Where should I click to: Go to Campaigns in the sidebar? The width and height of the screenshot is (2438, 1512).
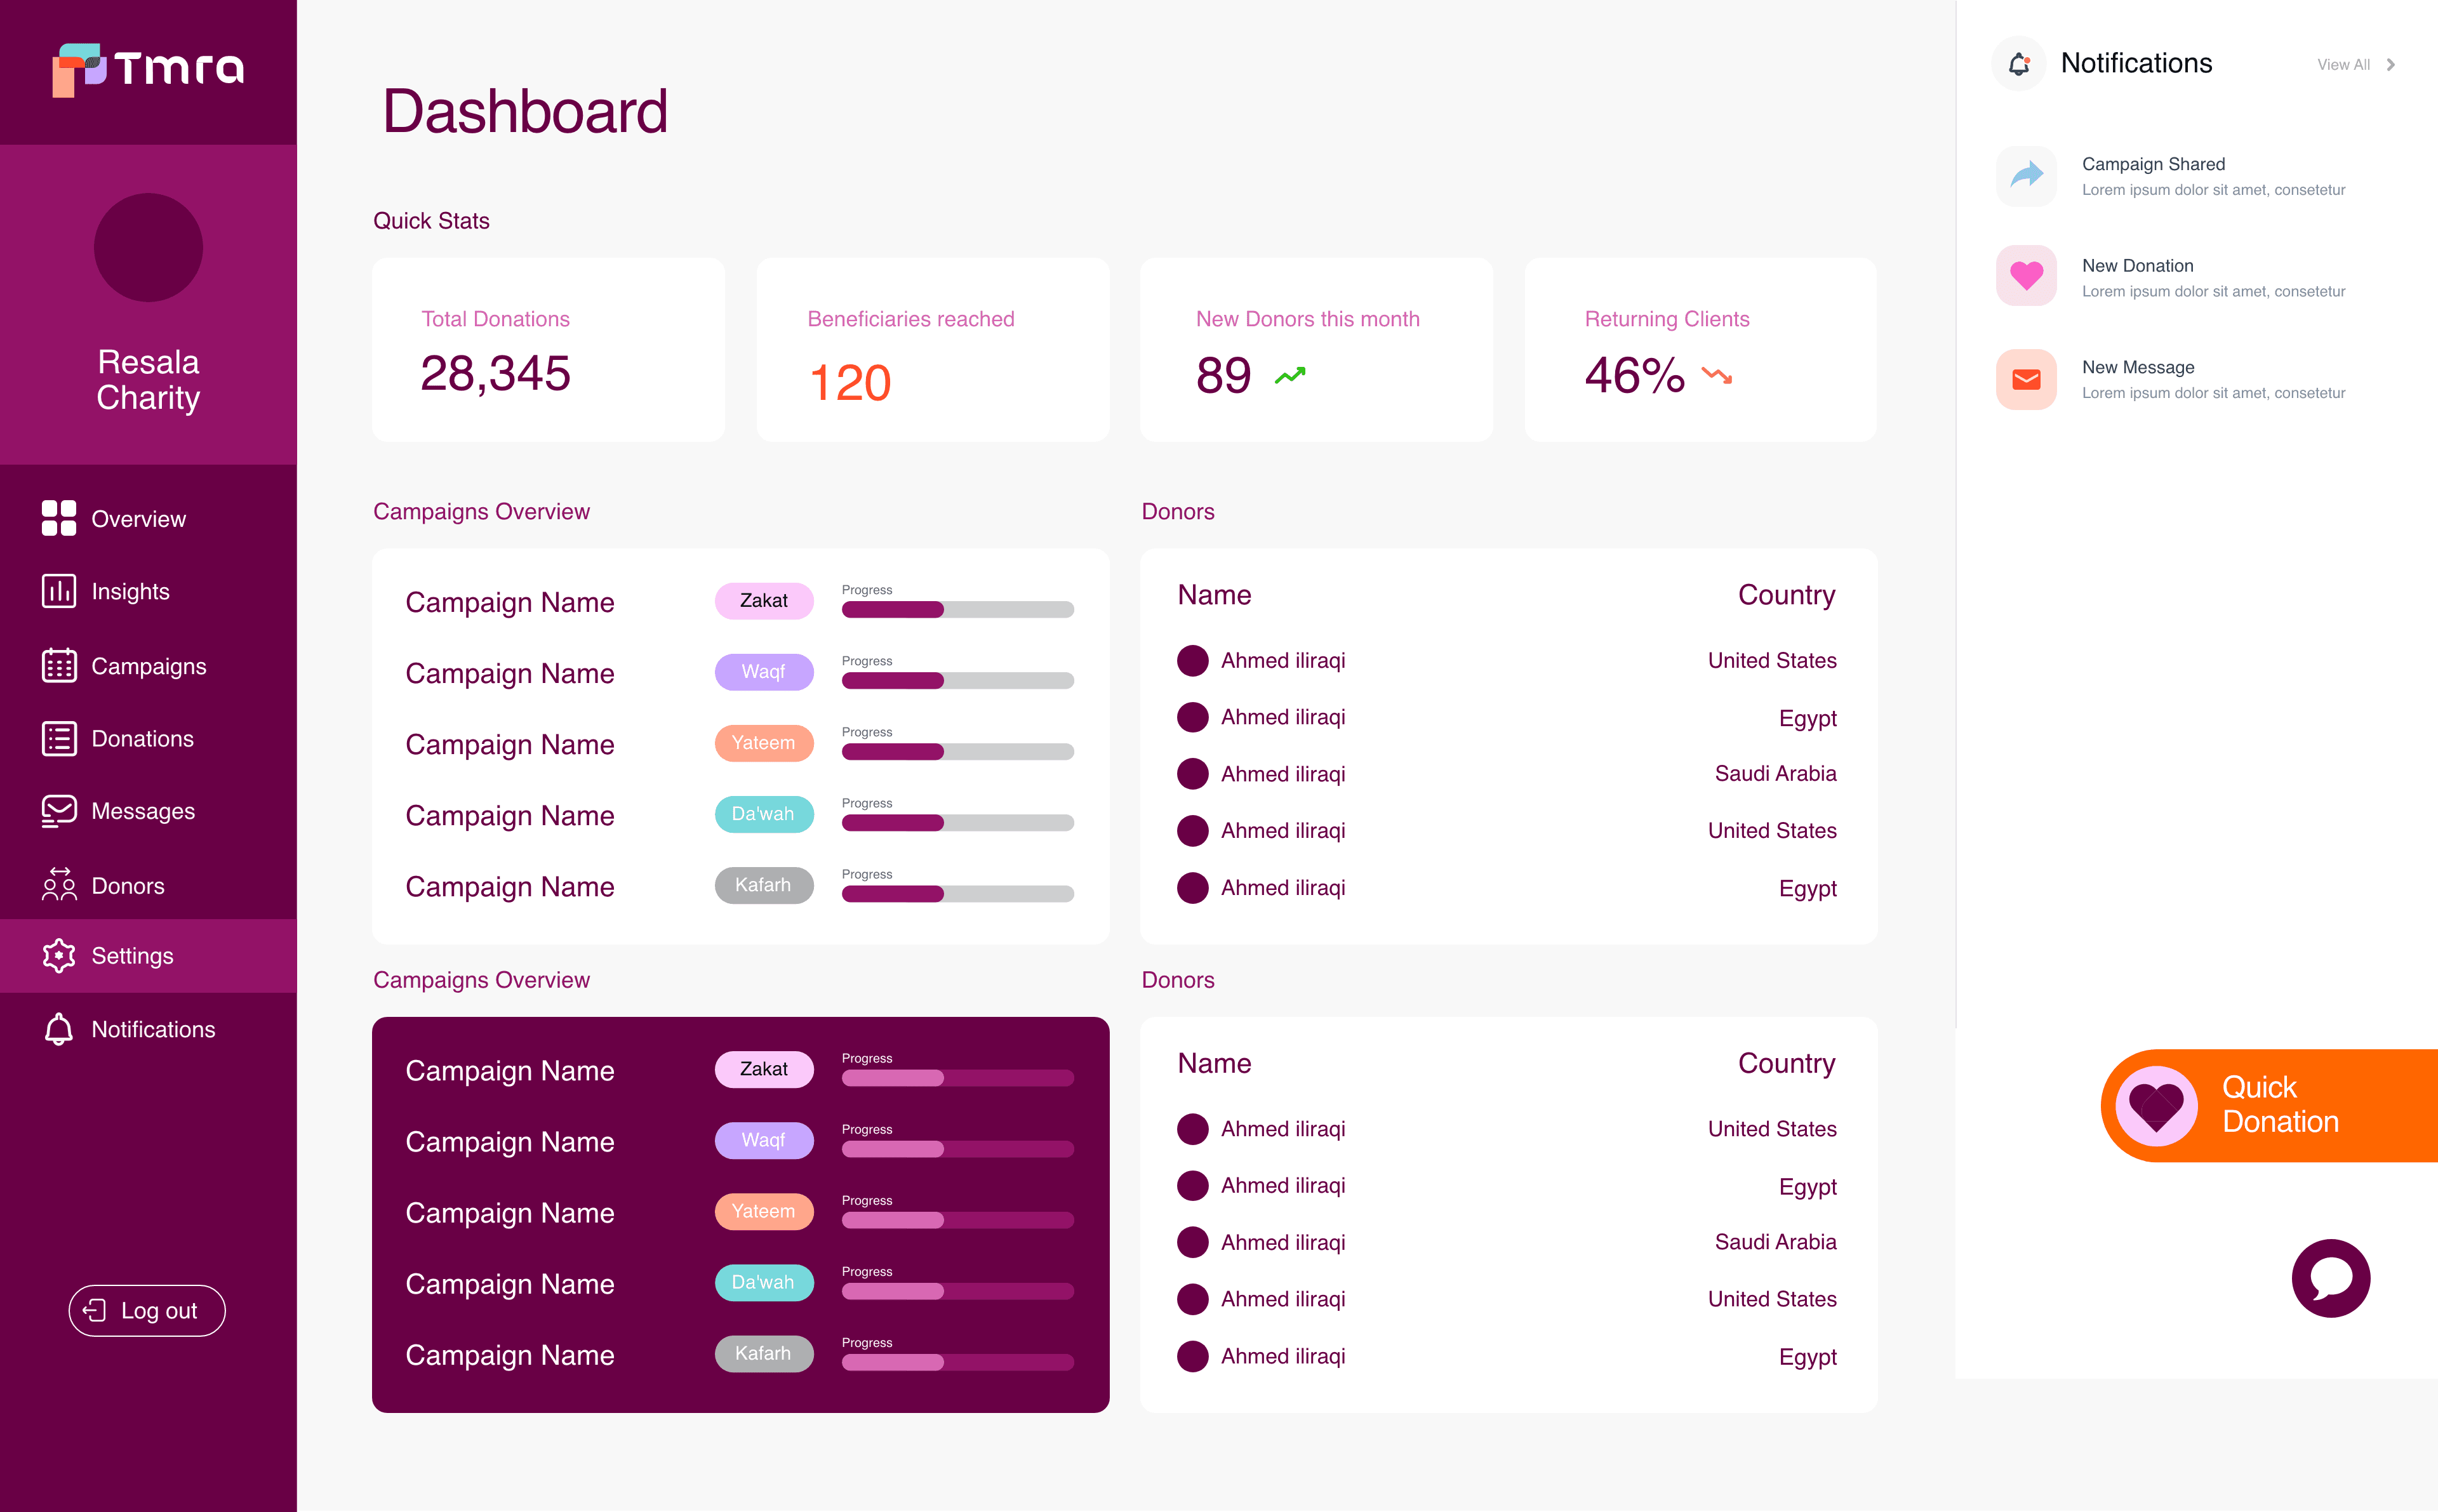148,666
